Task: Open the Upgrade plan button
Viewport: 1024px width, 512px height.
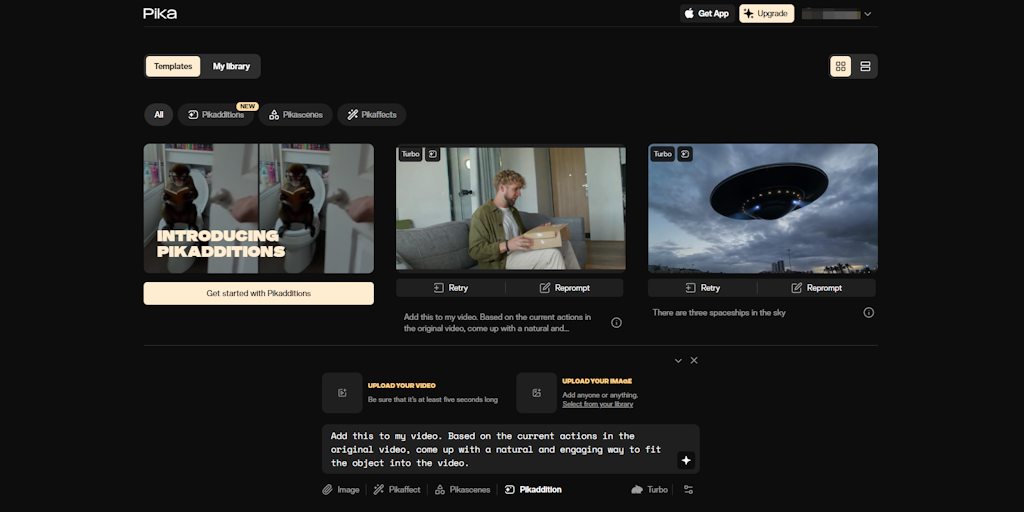Action: (x=766, y=13)
